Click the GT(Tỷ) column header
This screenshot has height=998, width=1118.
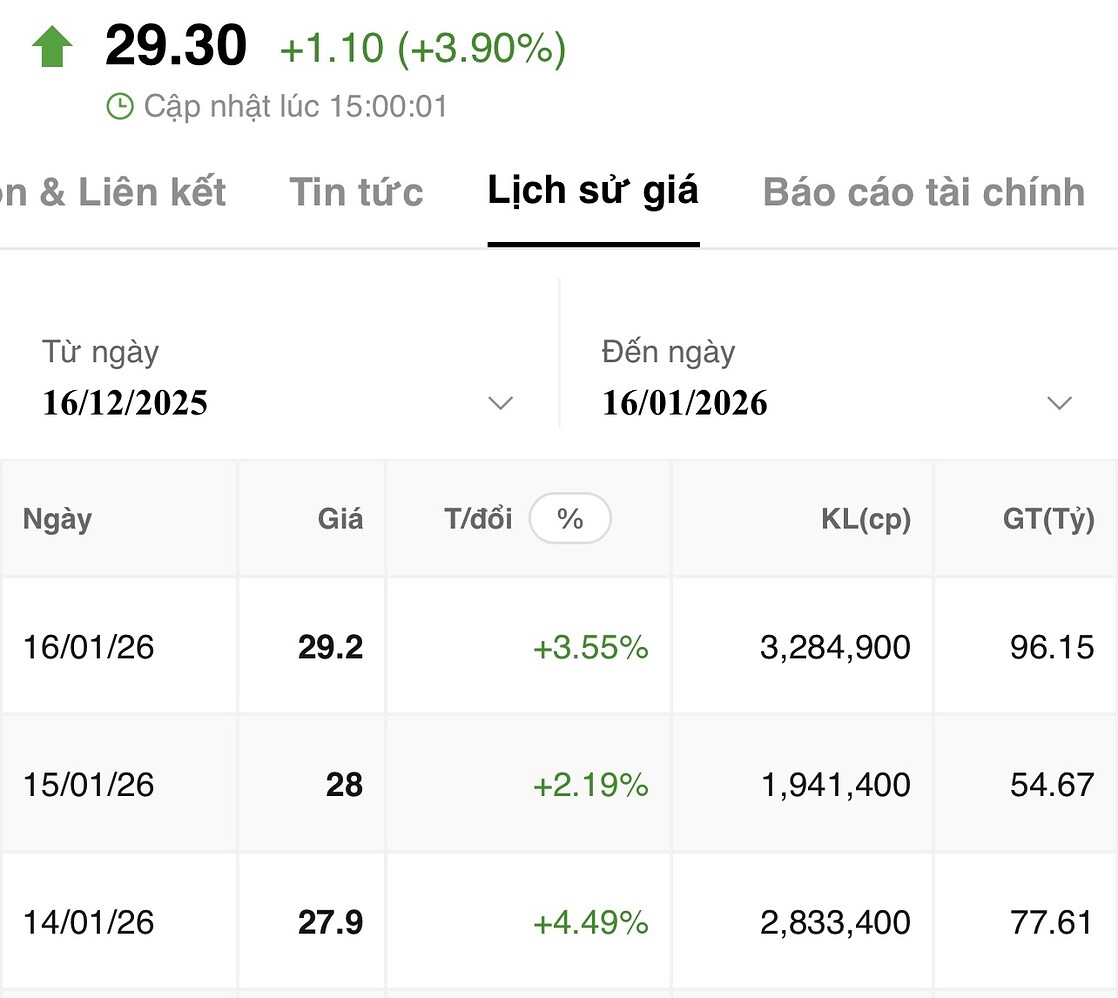click(x=1048, y=519)
